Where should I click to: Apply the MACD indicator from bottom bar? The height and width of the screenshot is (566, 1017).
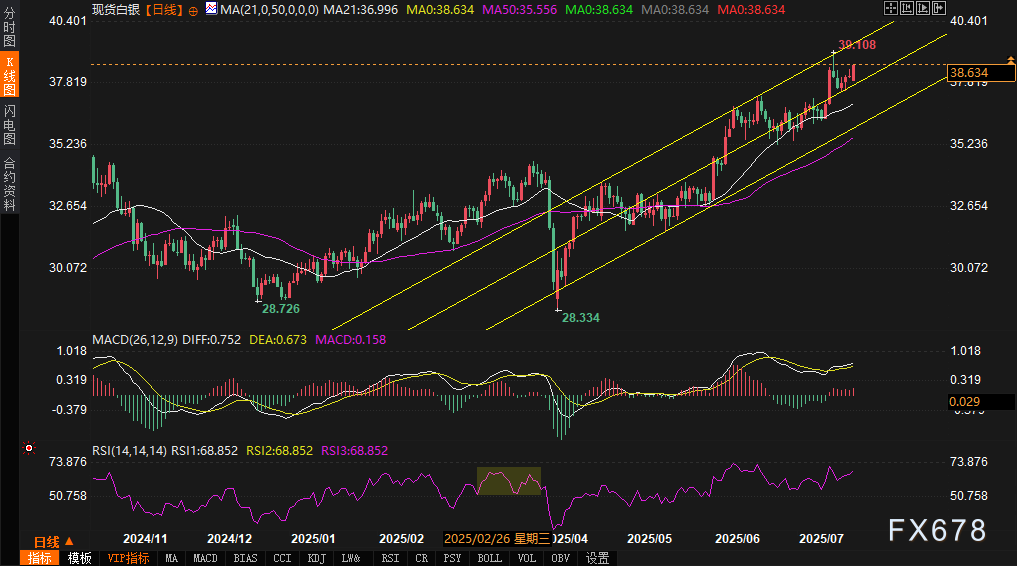click(x=205, y=558)
